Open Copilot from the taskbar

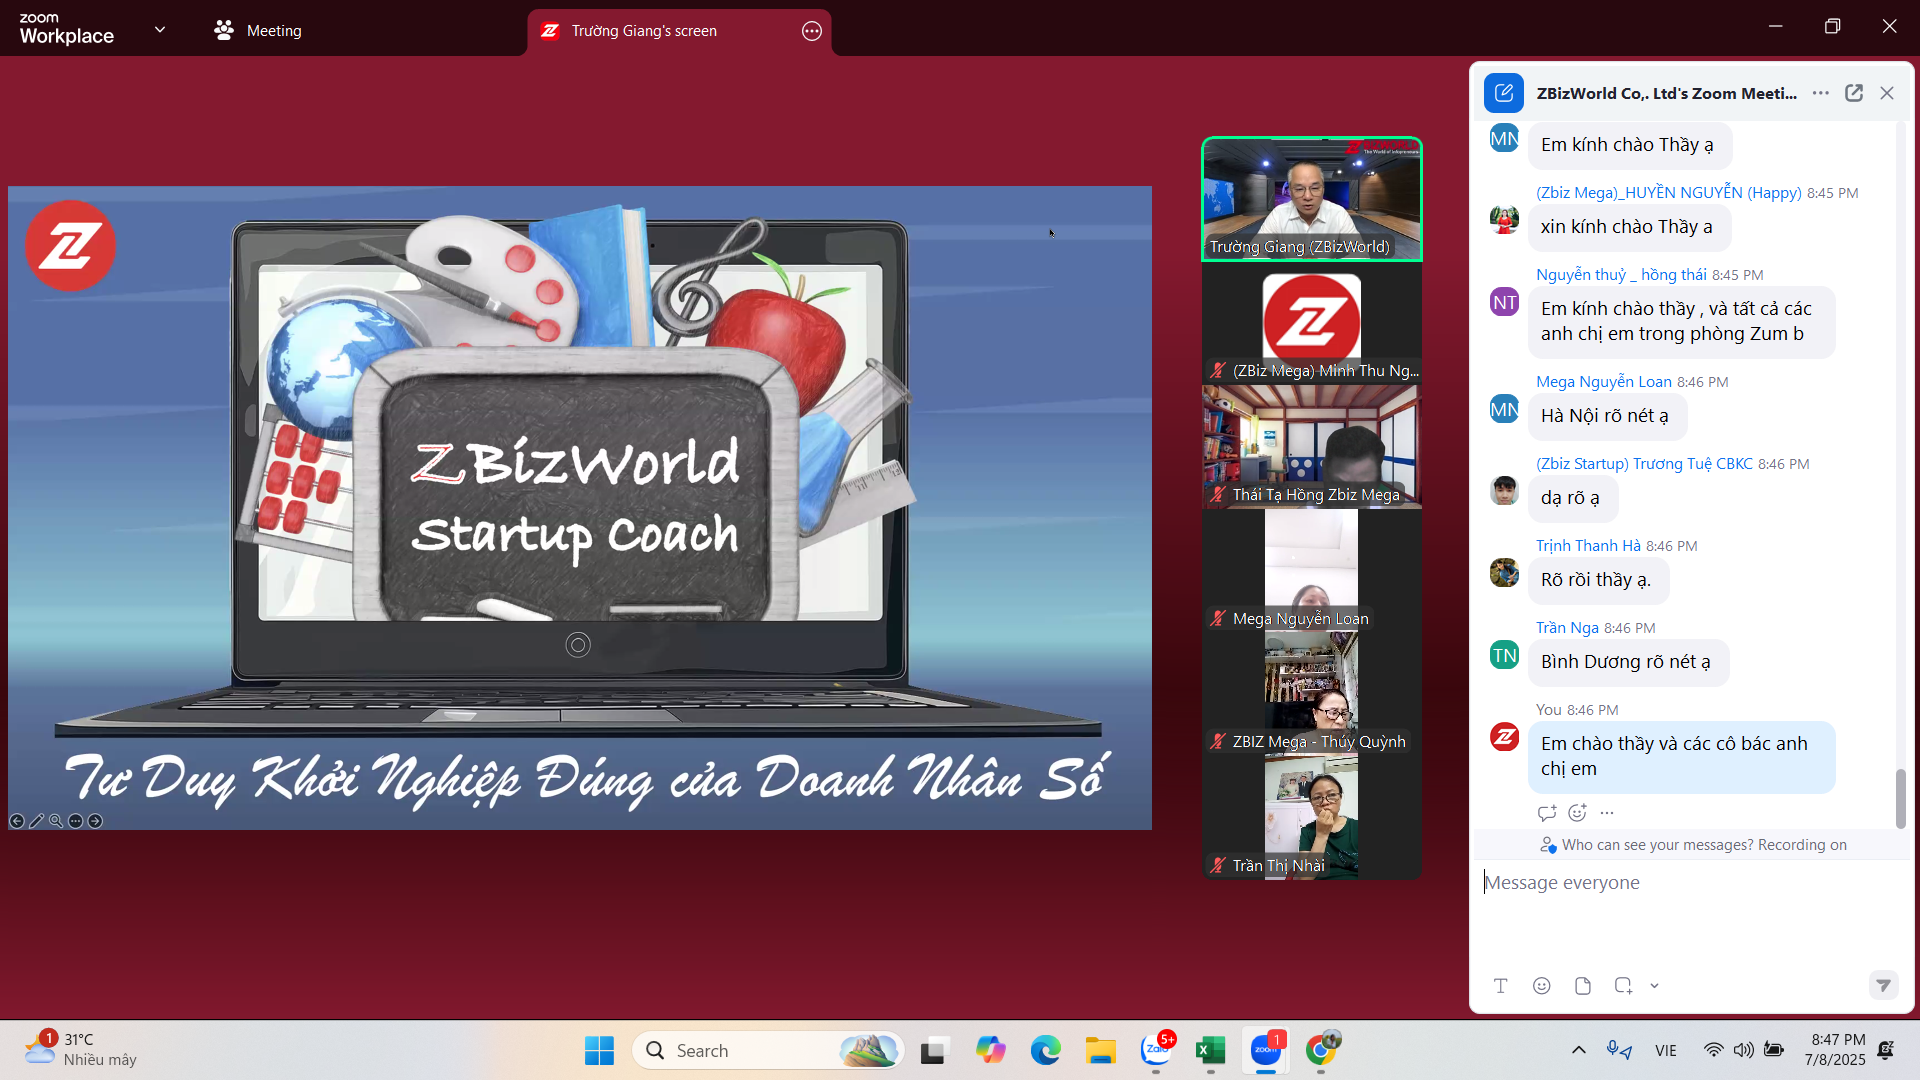pyautogui.click(x=990, y=1051)
